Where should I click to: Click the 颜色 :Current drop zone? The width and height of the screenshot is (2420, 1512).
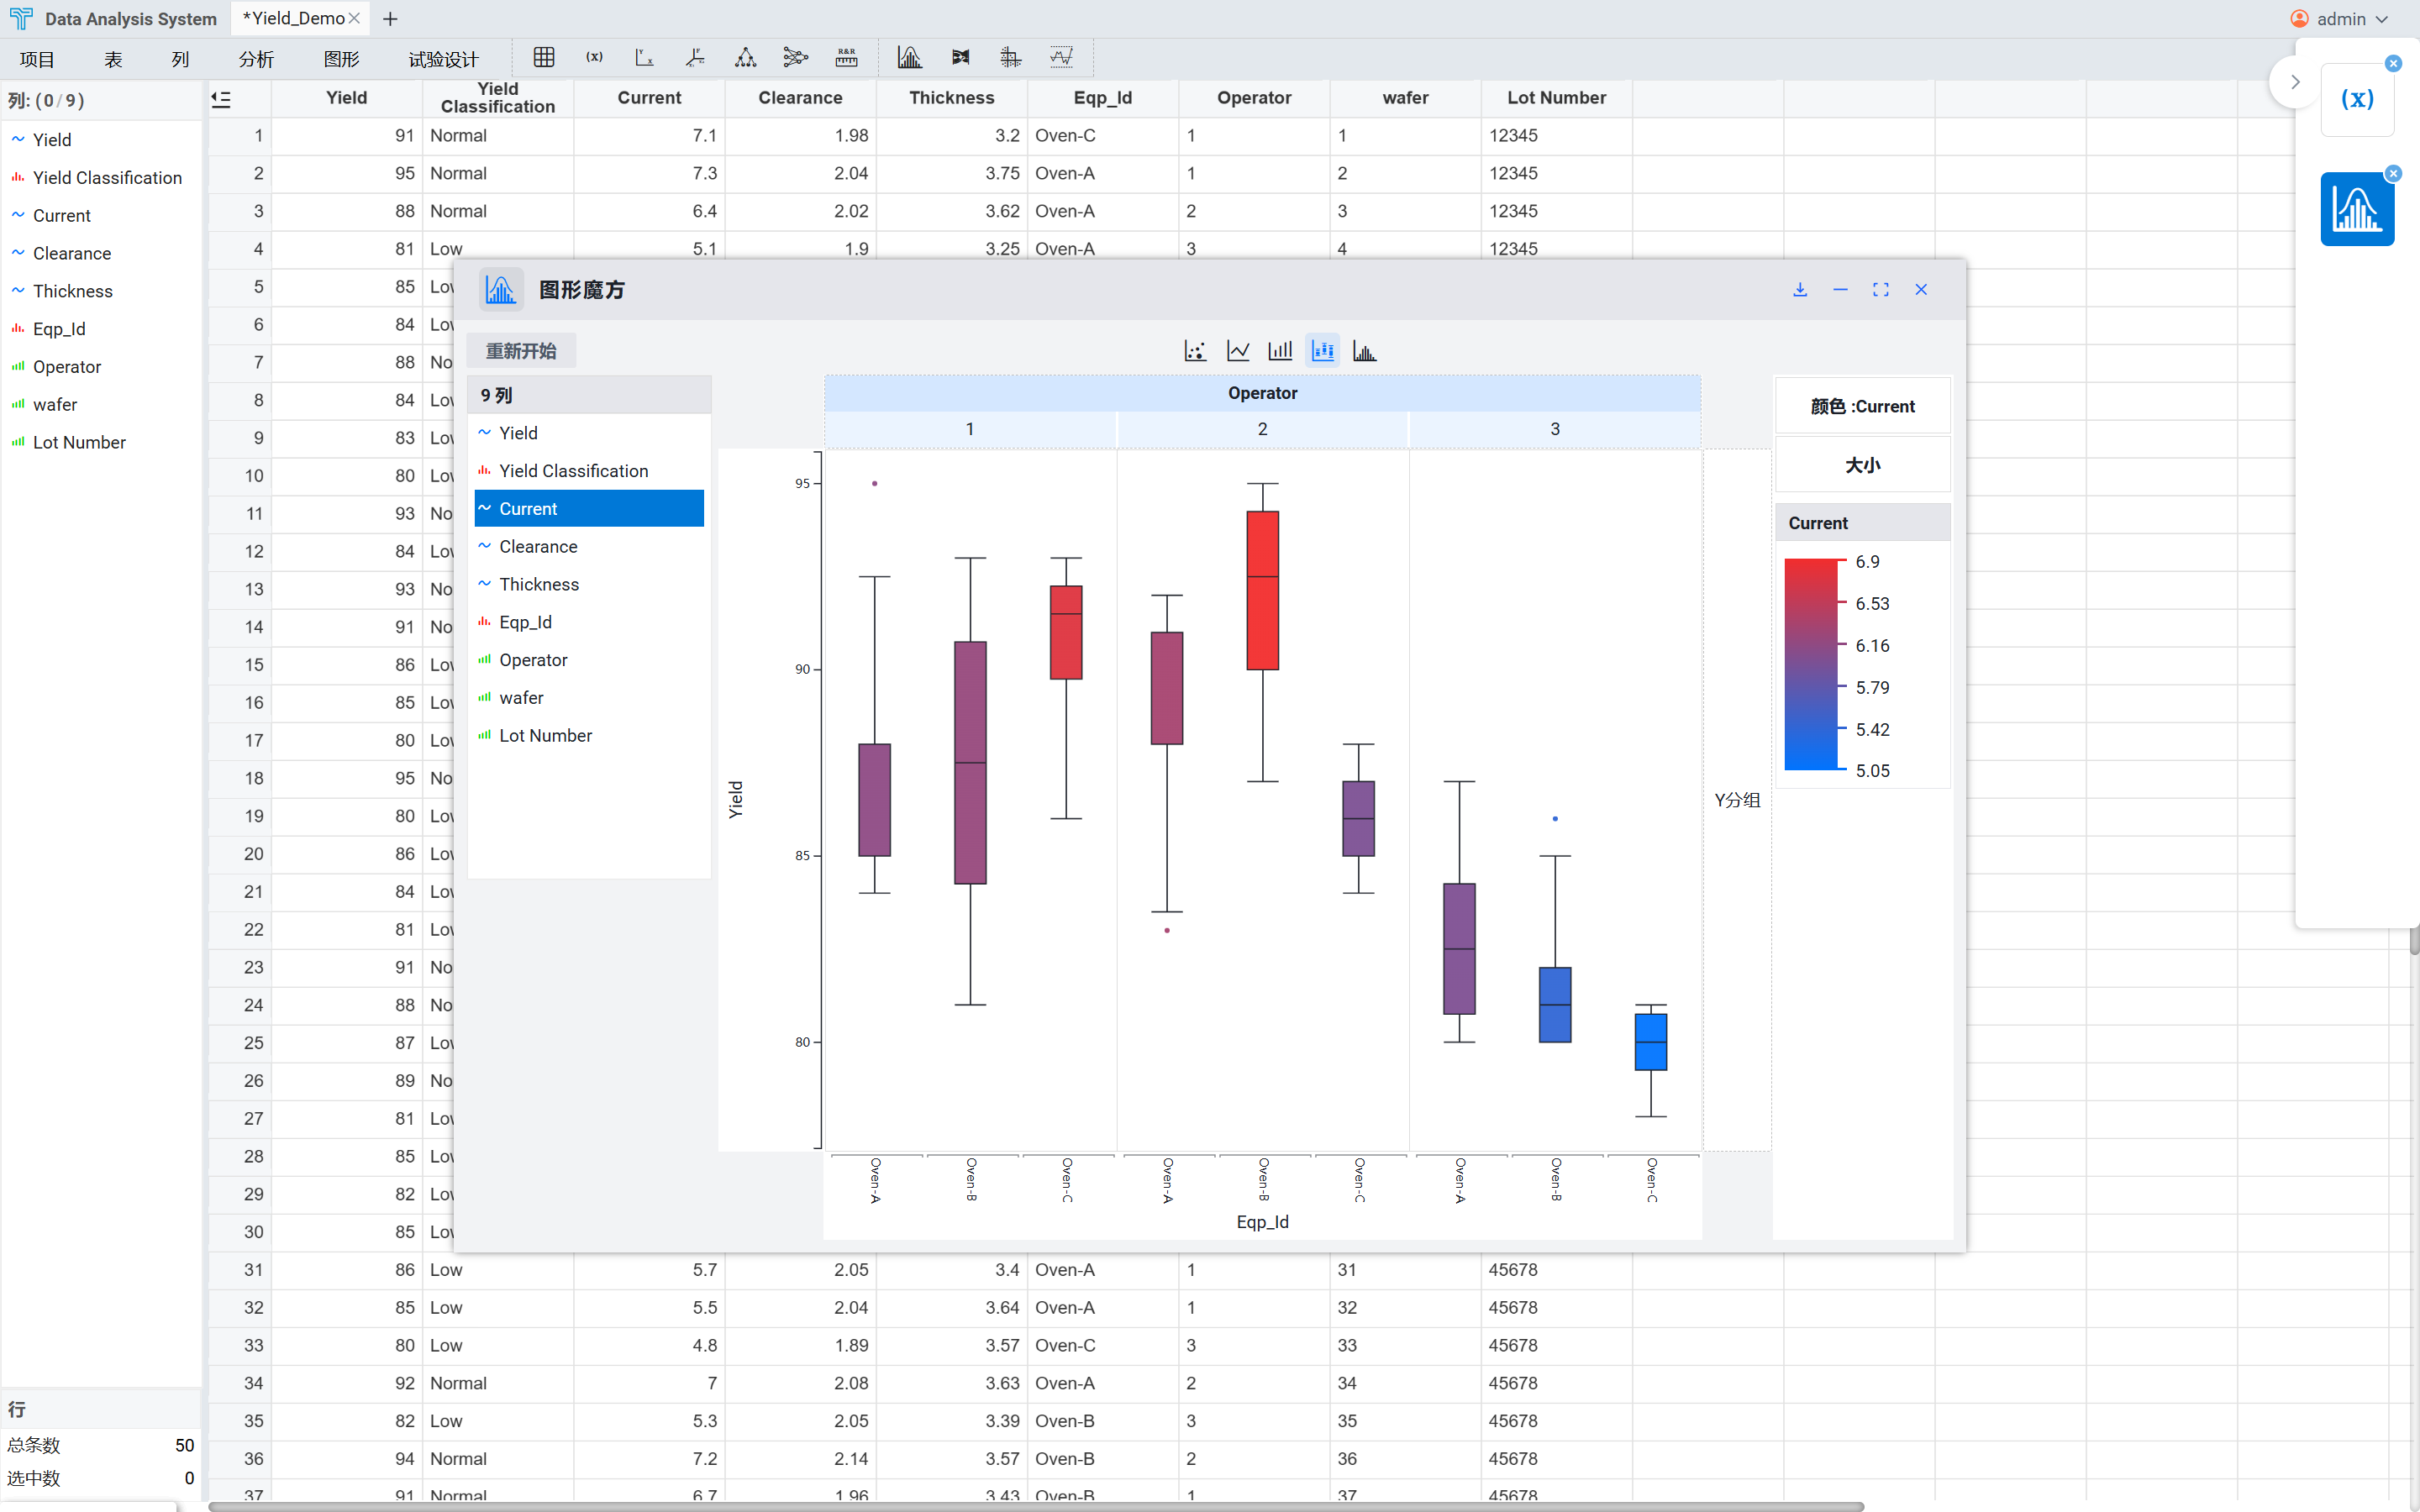click(x=1862, y=406)
